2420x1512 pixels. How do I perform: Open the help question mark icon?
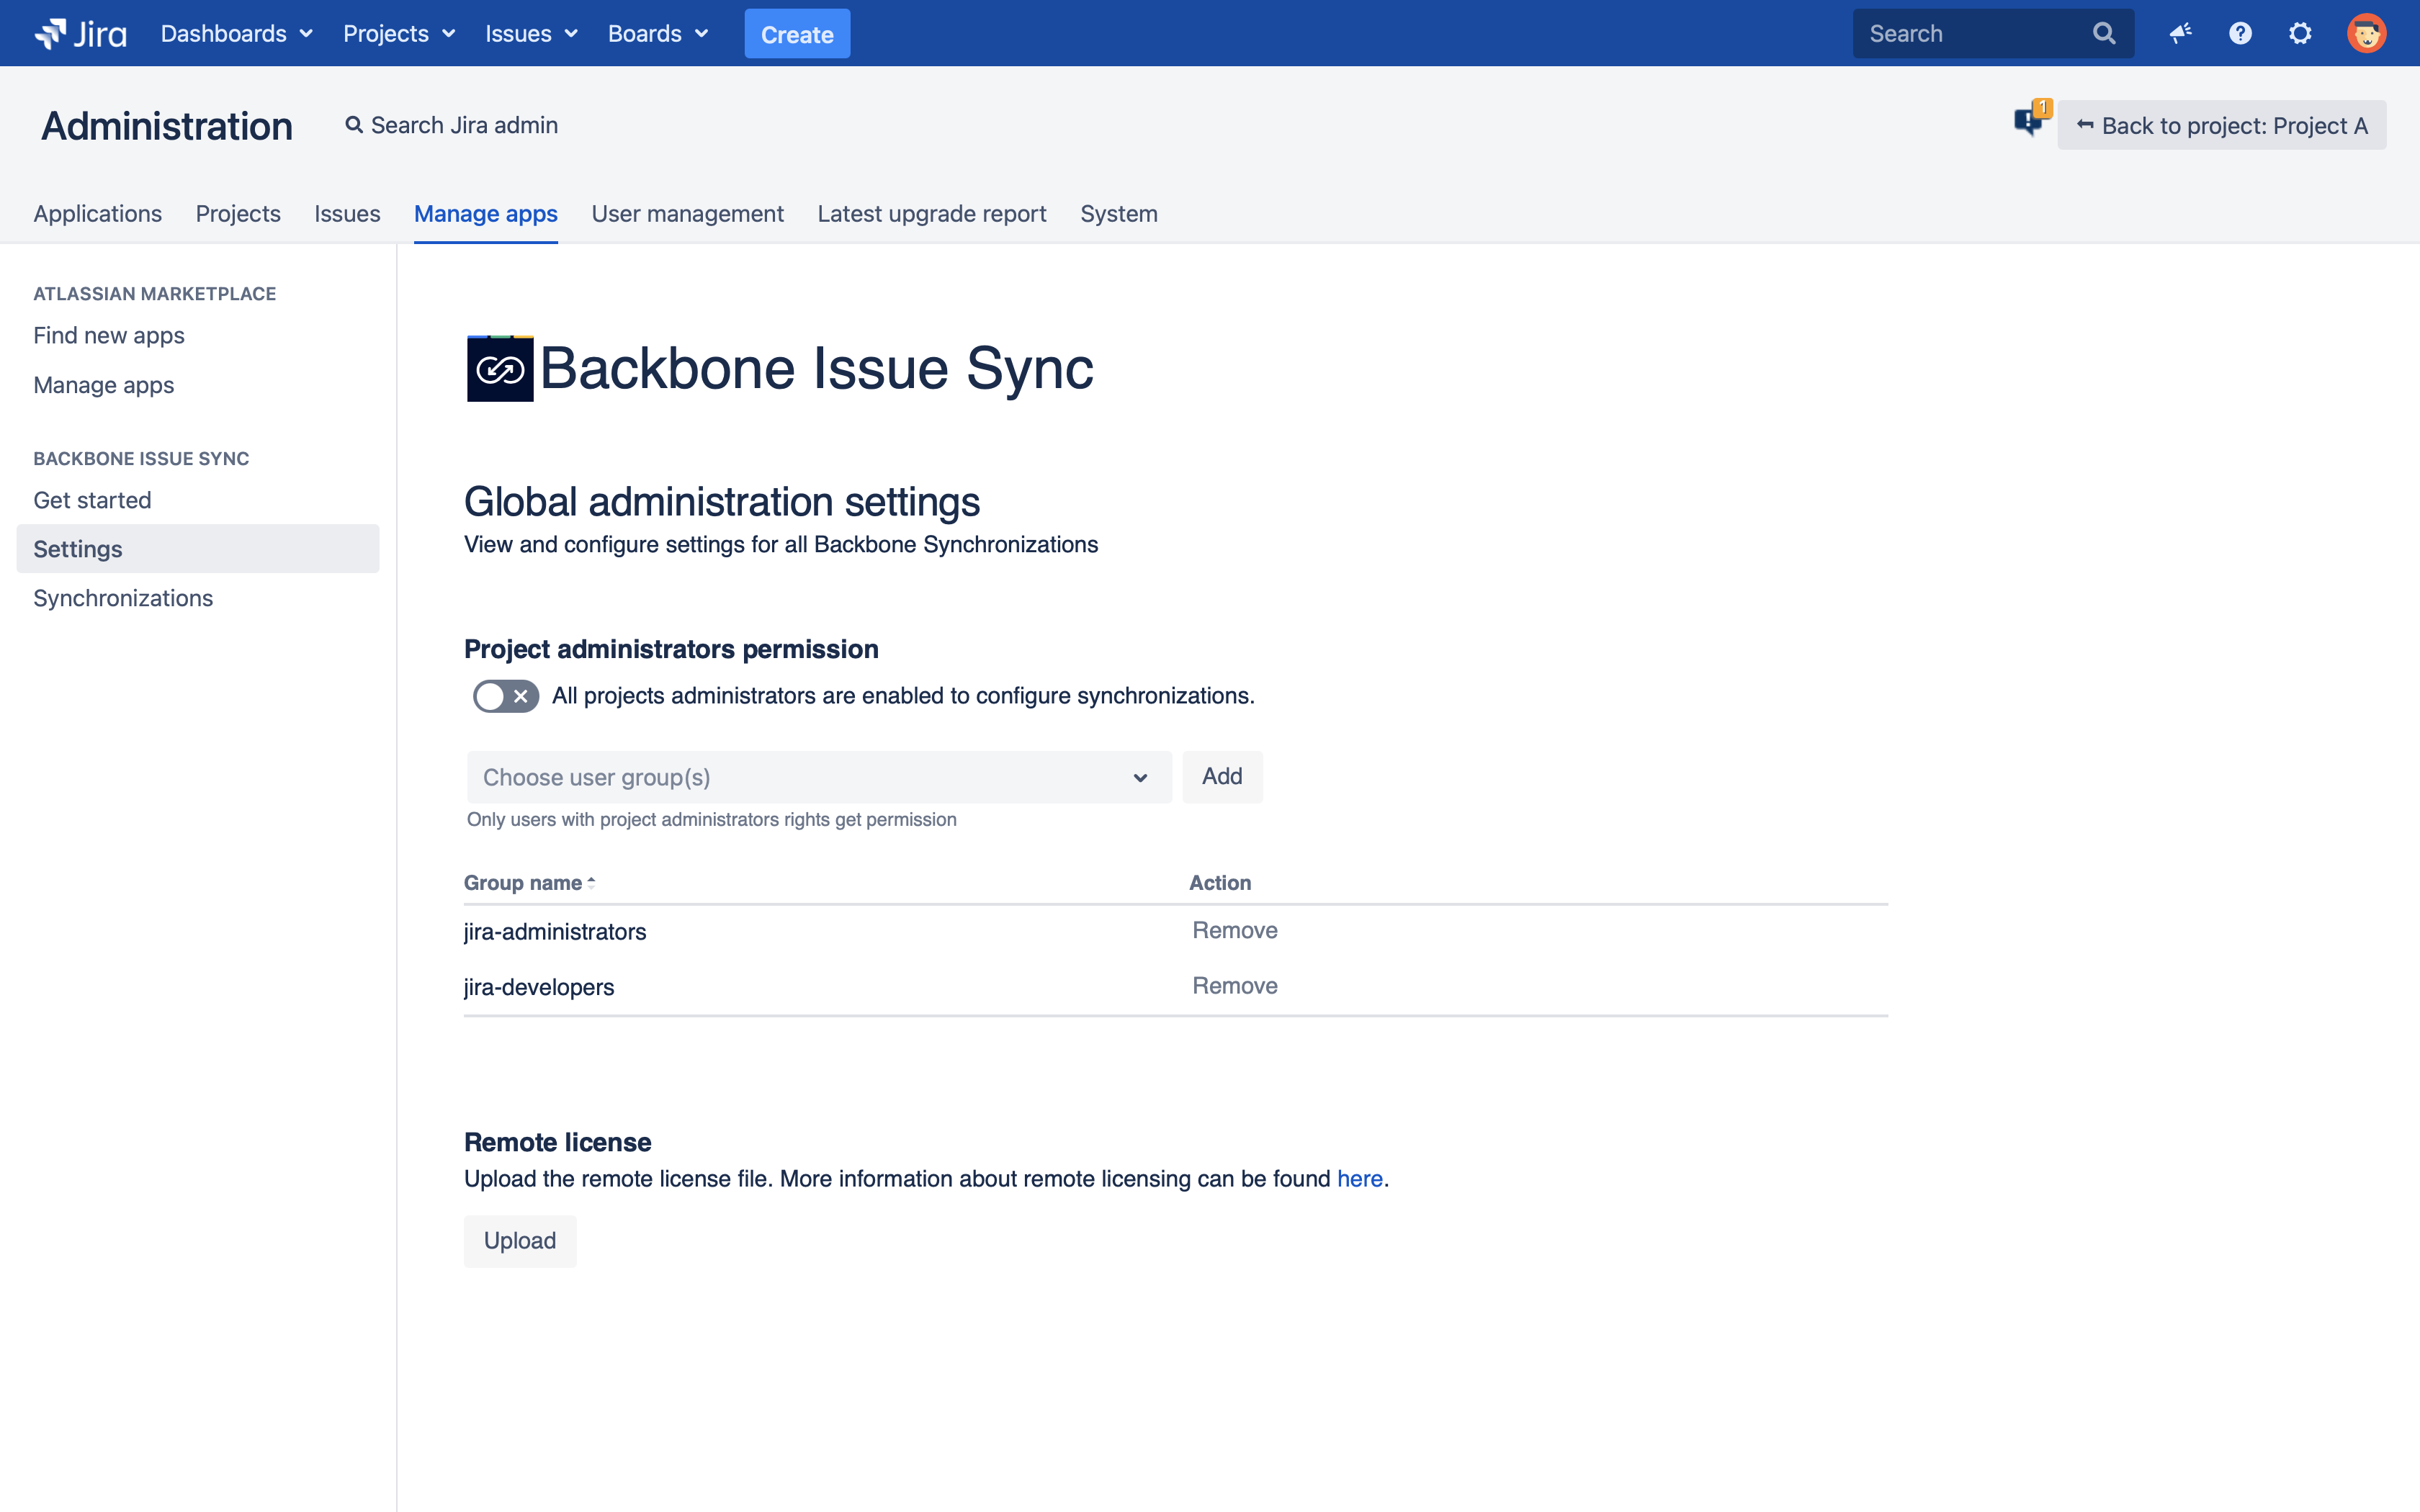[x=2240, y=34]
